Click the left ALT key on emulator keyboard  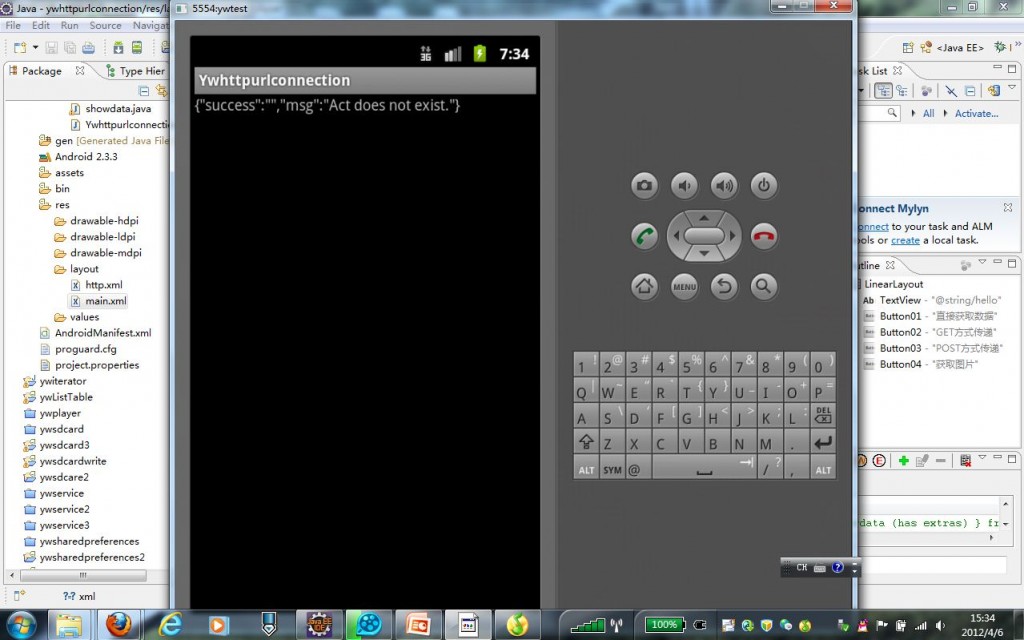point(586,468)
